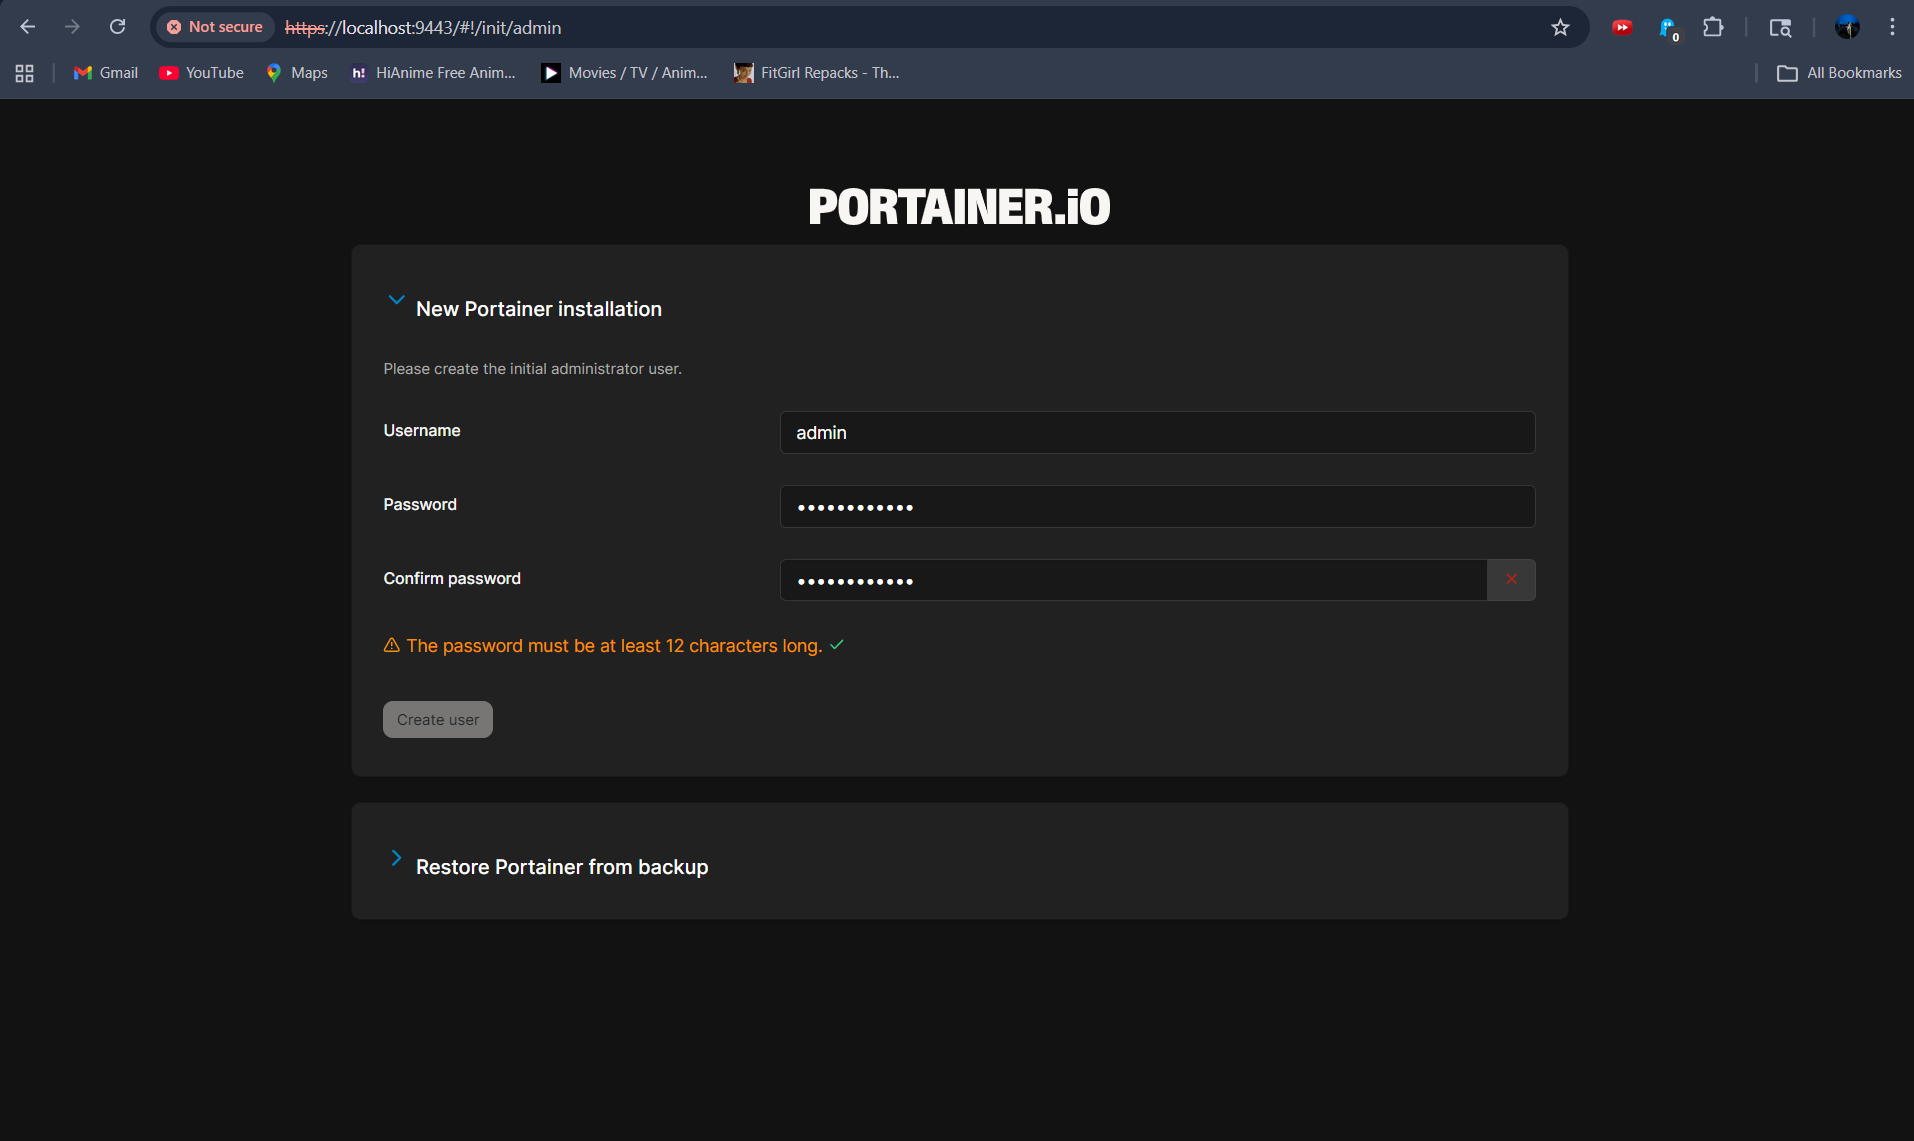Expand the Restore Portainer from backup section
Image resolution: width=1914 pixels, height=1141 pixels.
pos(396,858)
